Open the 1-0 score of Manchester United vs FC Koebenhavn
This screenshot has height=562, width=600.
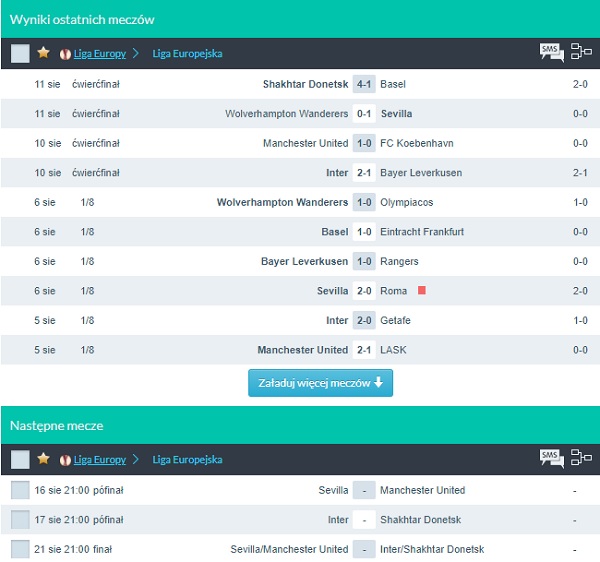coord(364,143)
